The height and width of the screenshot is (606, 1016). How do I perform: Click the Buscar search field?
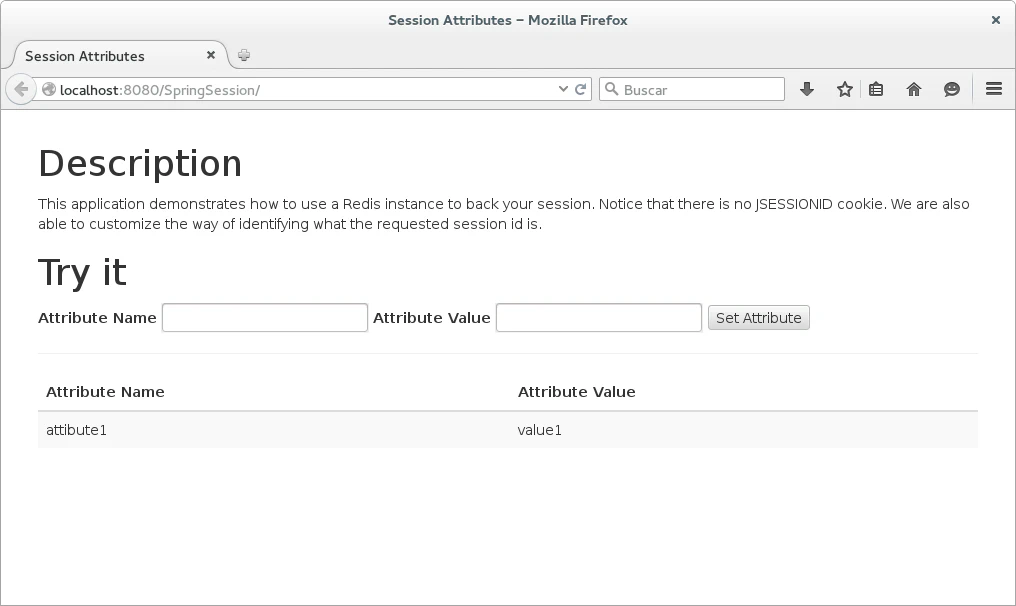pyautogui.click(x=700, y=89)
